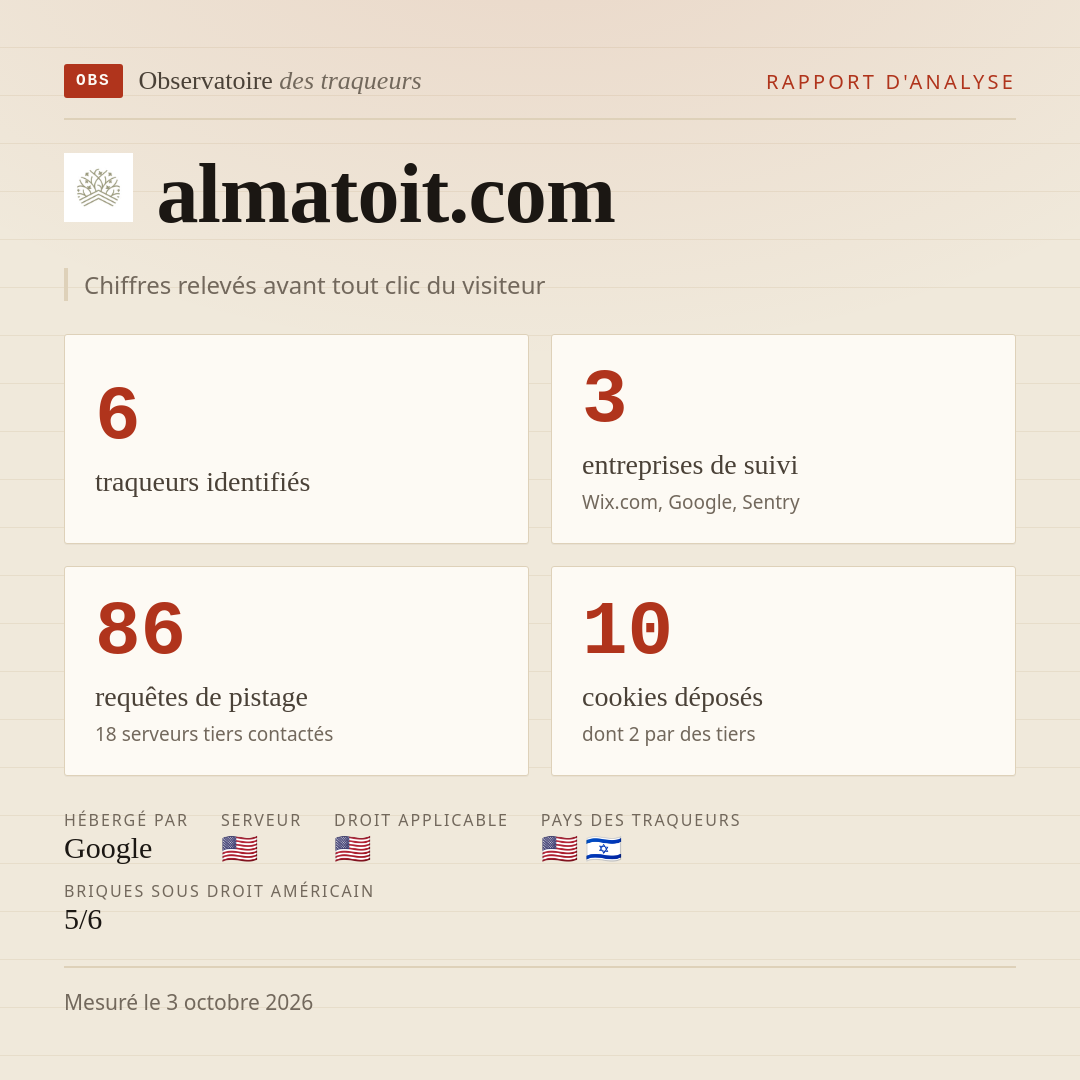Click the Google host name
1080x1080 pixels.
pos(108,849)
